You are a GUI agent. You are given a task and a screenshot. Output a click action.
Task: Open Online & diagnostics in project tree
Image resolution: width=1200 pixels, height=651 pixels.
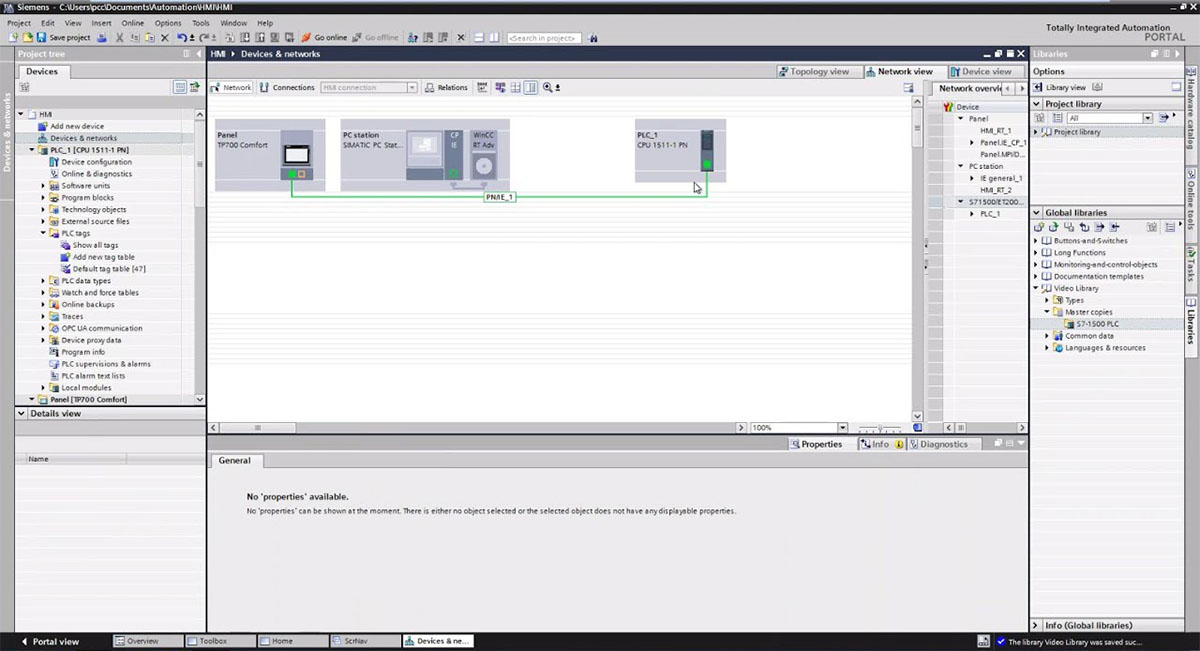coord(96,174)
